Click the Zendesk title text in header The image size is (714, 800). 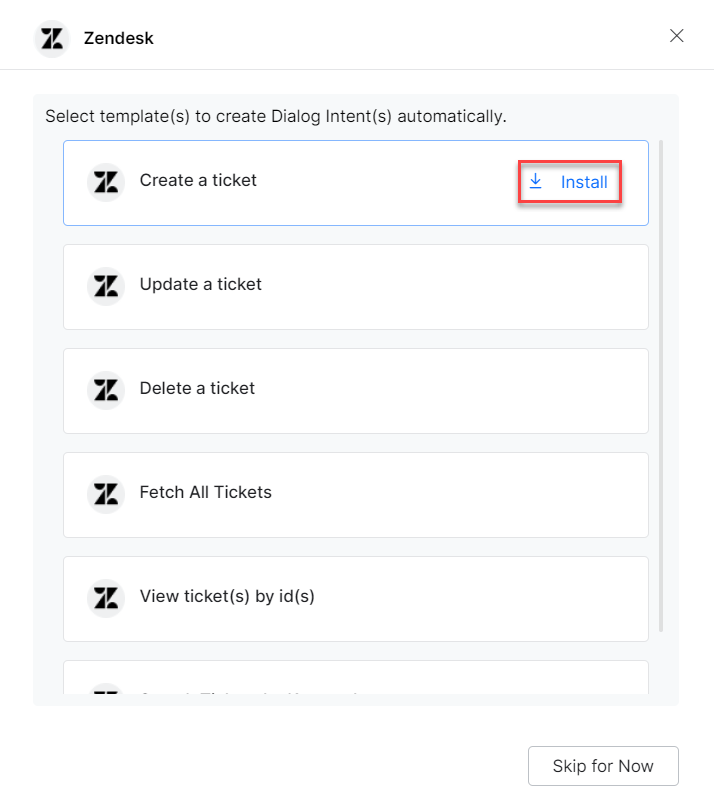tap(119, 39)
